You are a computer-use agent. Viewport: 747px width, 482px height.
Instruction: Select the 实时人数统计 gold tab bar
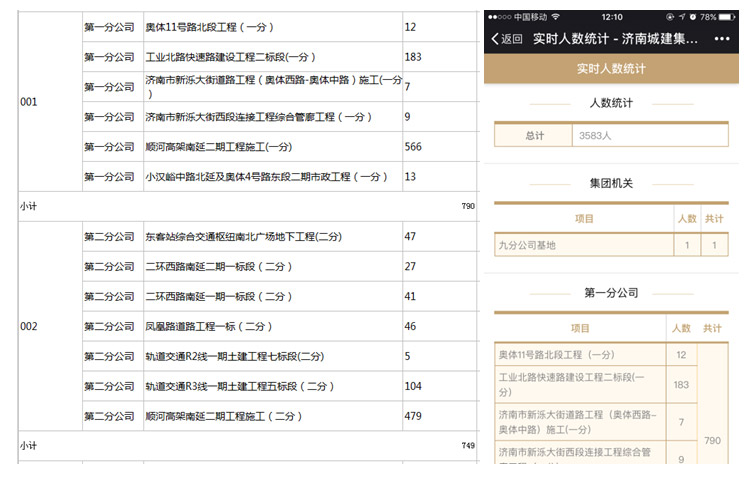pyautogui.click(x=611, y=69)
